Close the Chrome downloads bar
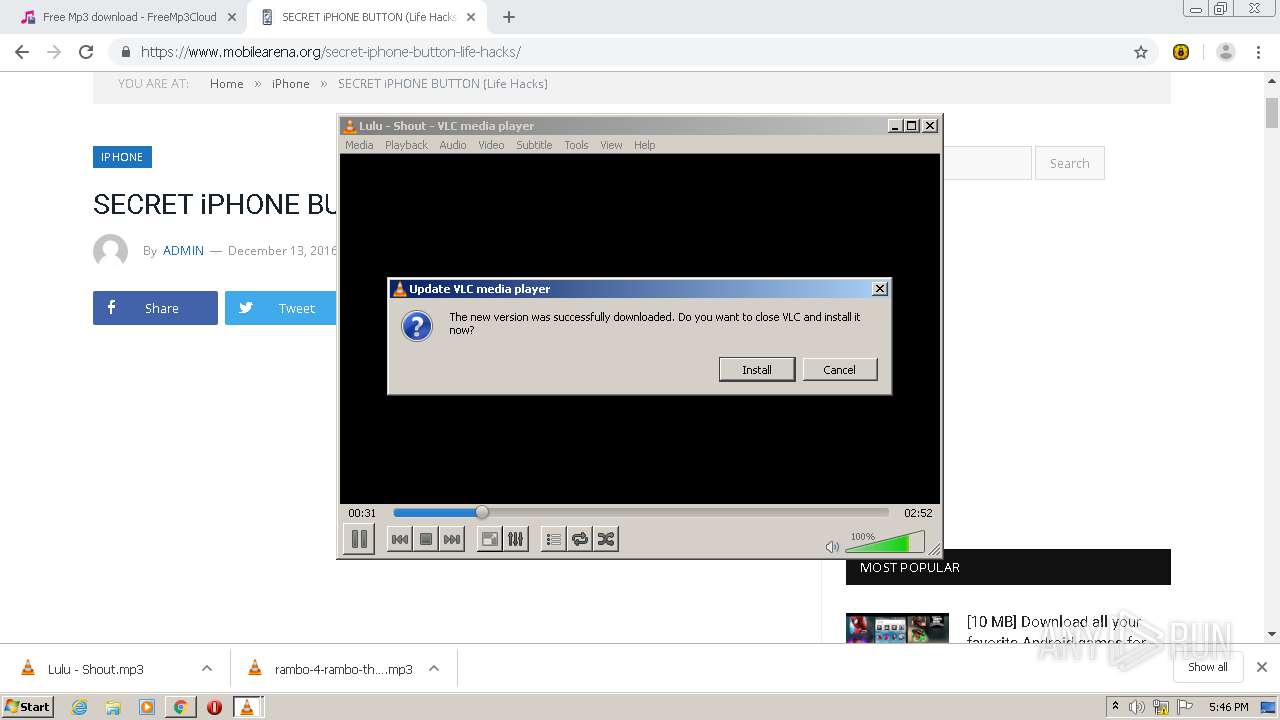The height and width of the screenshot is (720, 1280). (x=1262, y=667)
